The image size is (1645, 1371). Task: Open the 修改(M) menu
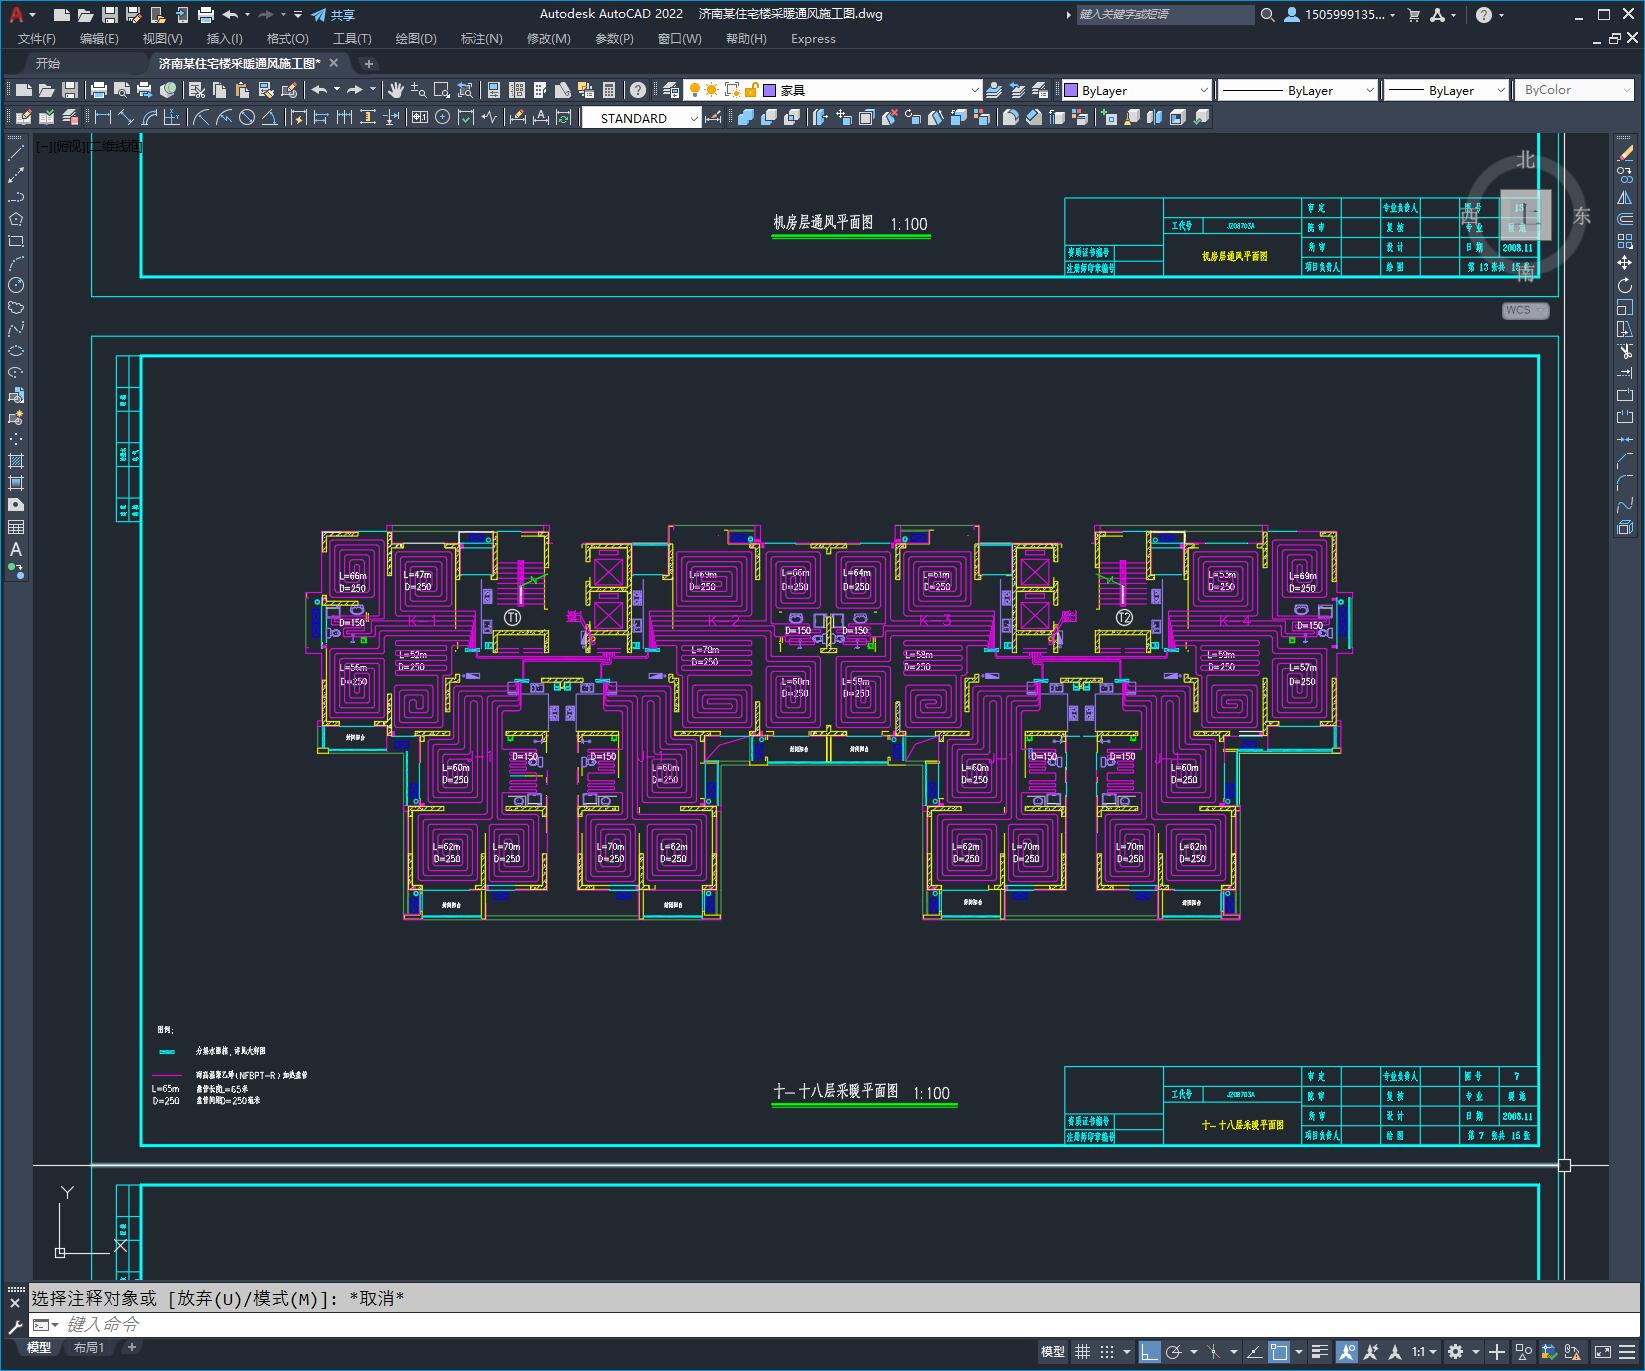[548, 38]
